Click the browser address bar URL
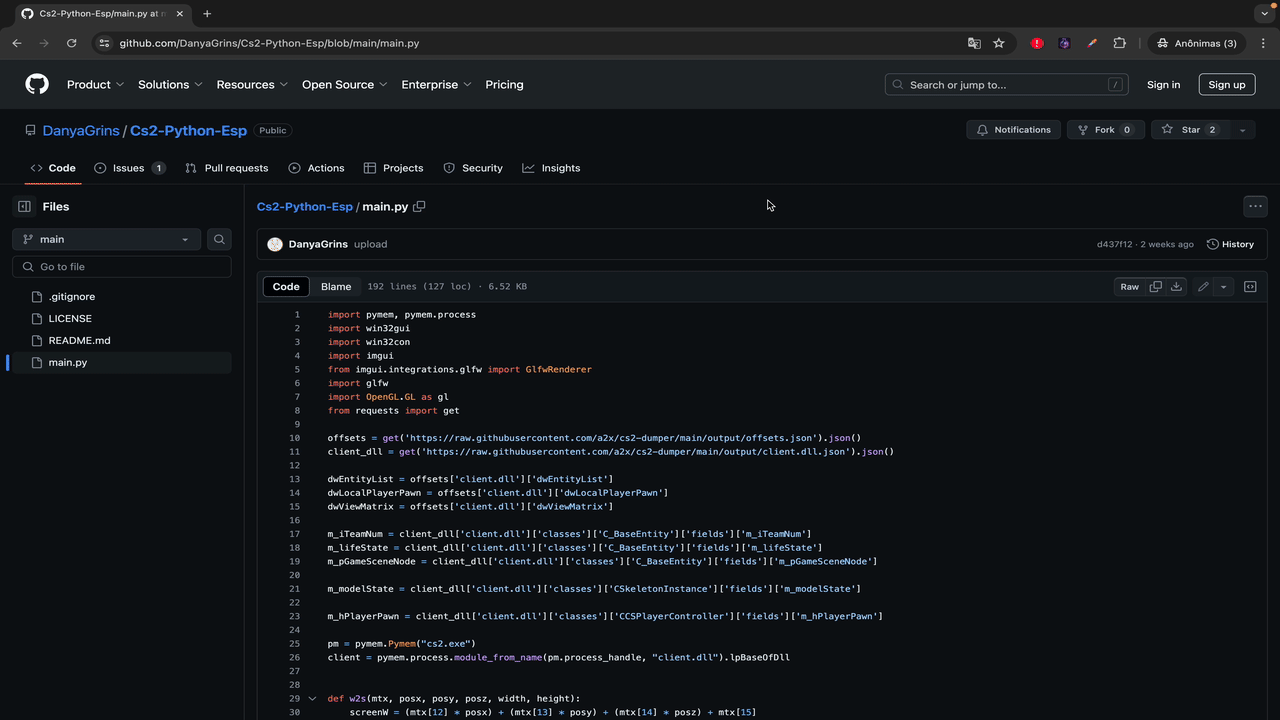Viewport: 1280px width, 720px height. tap(269, 44)
